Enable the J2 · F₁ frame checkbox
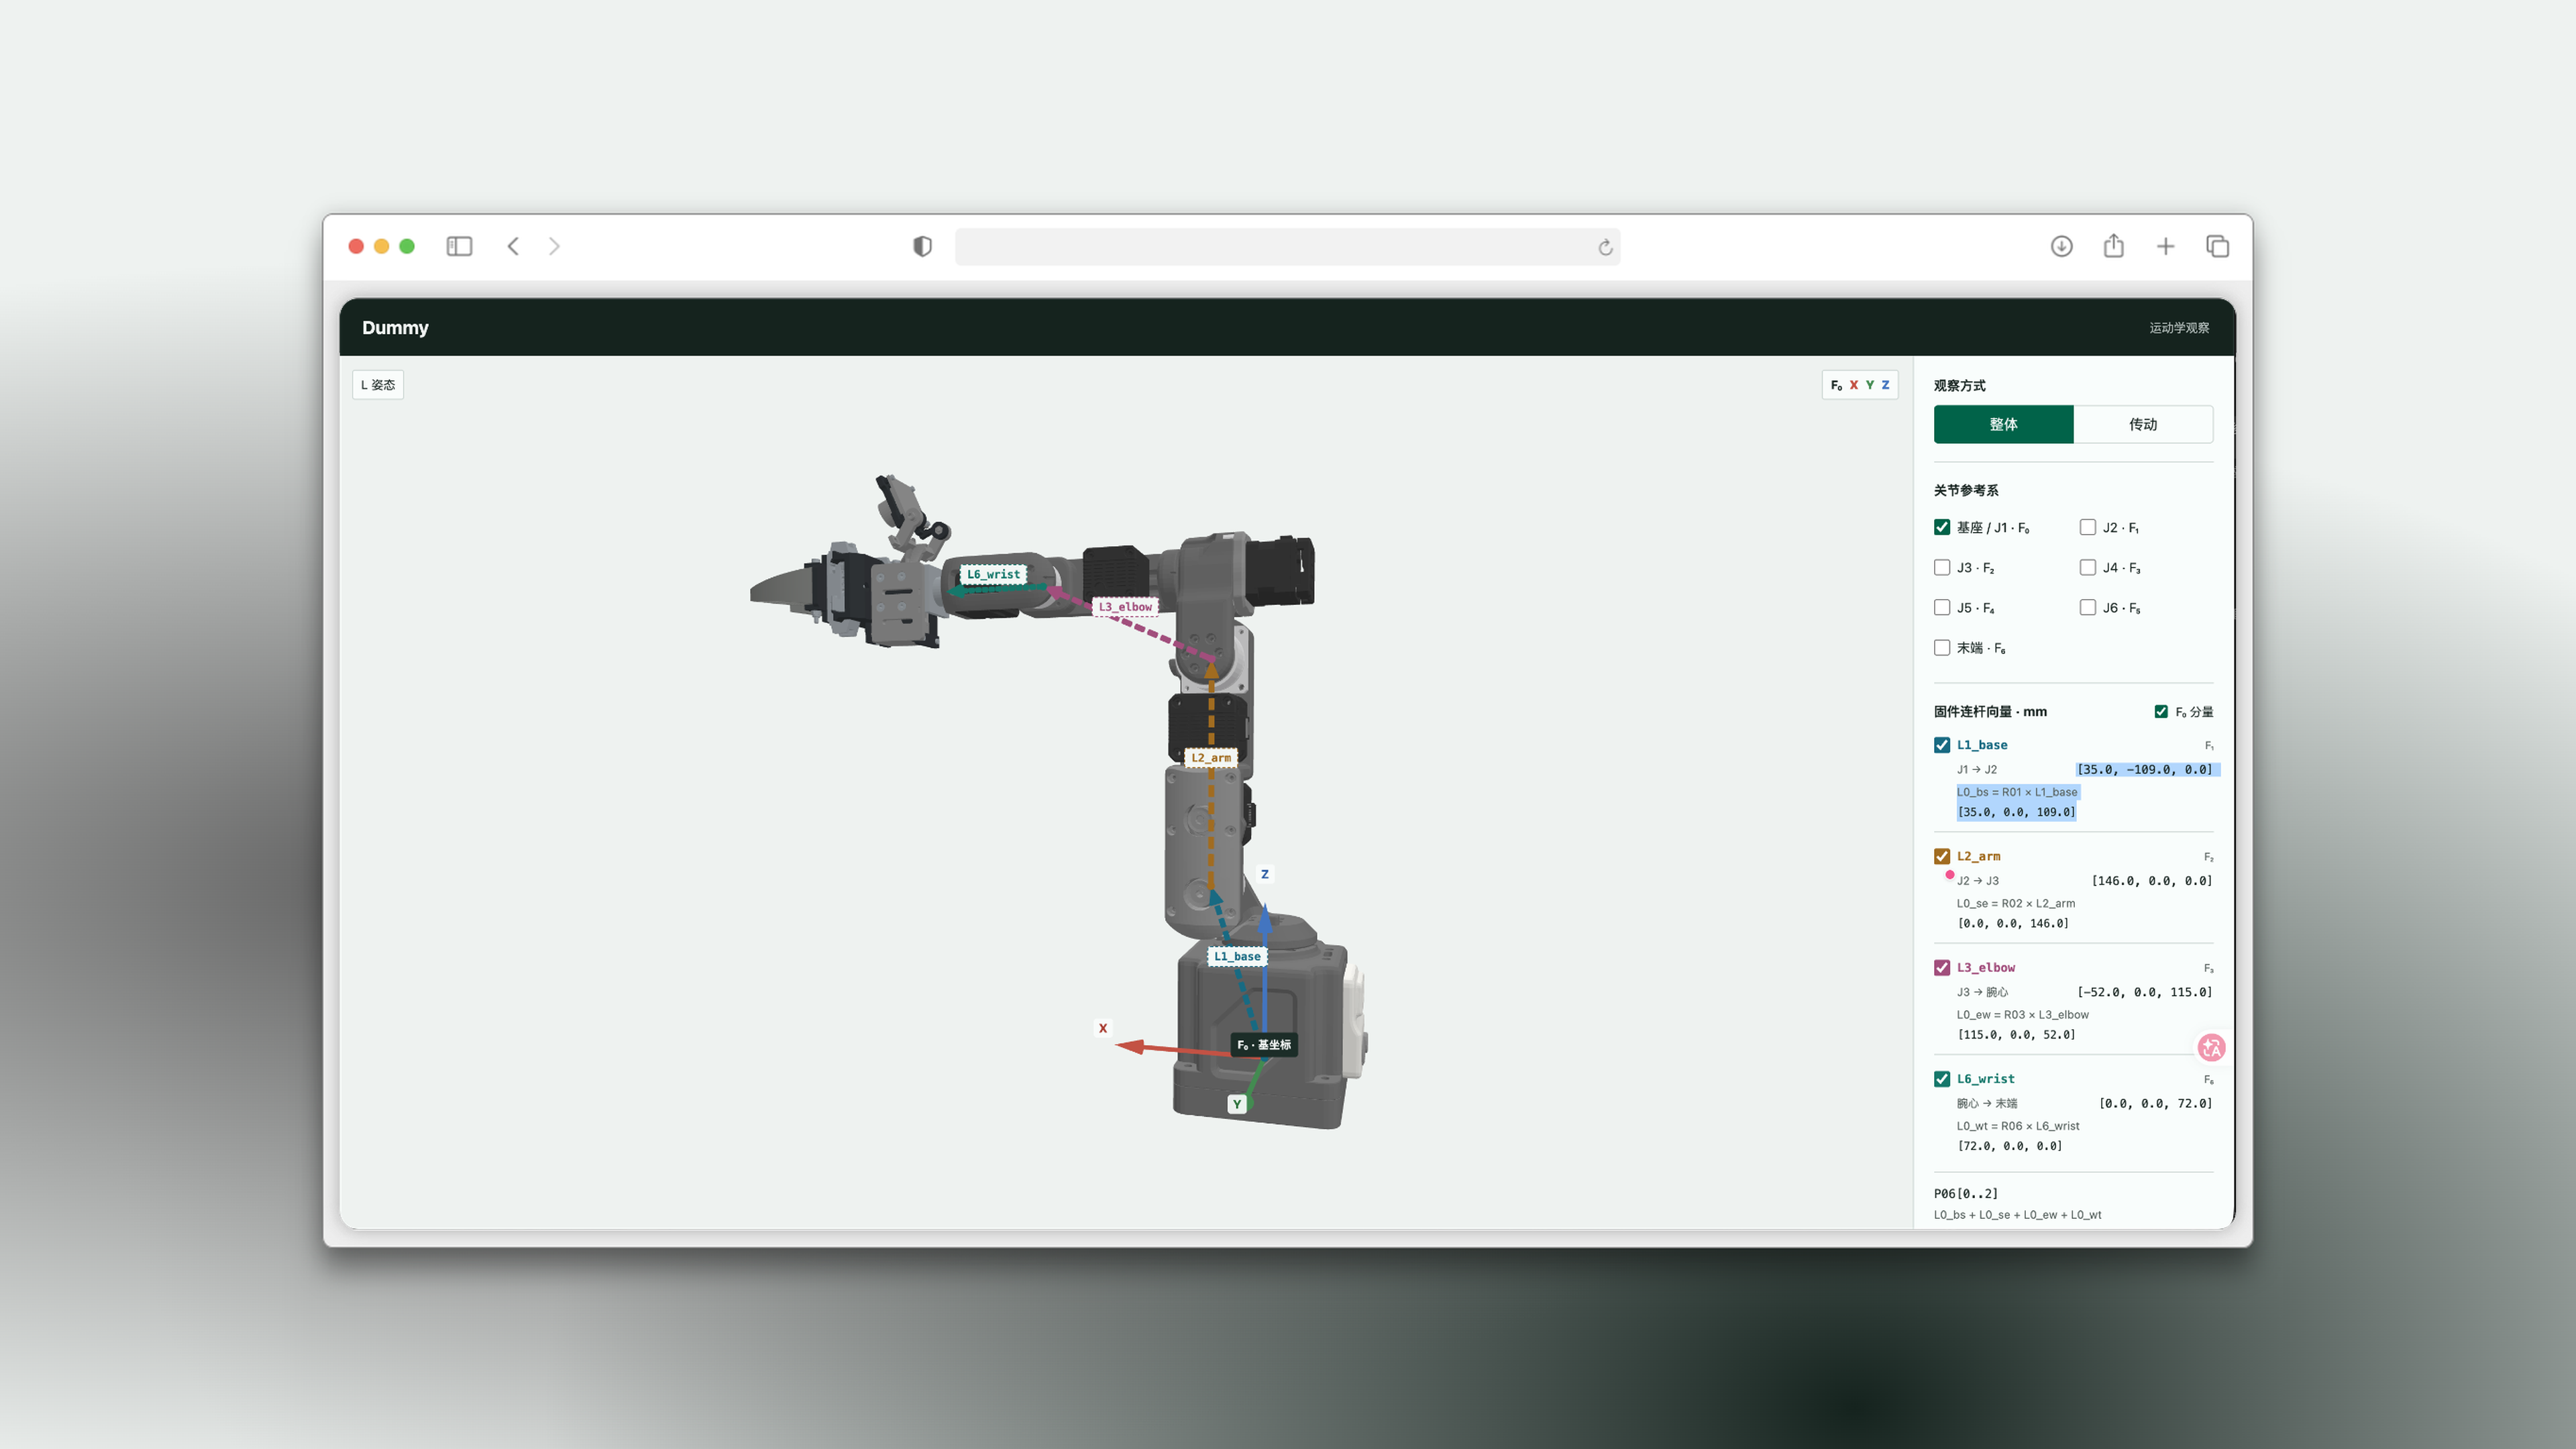 click(2087, 527)
